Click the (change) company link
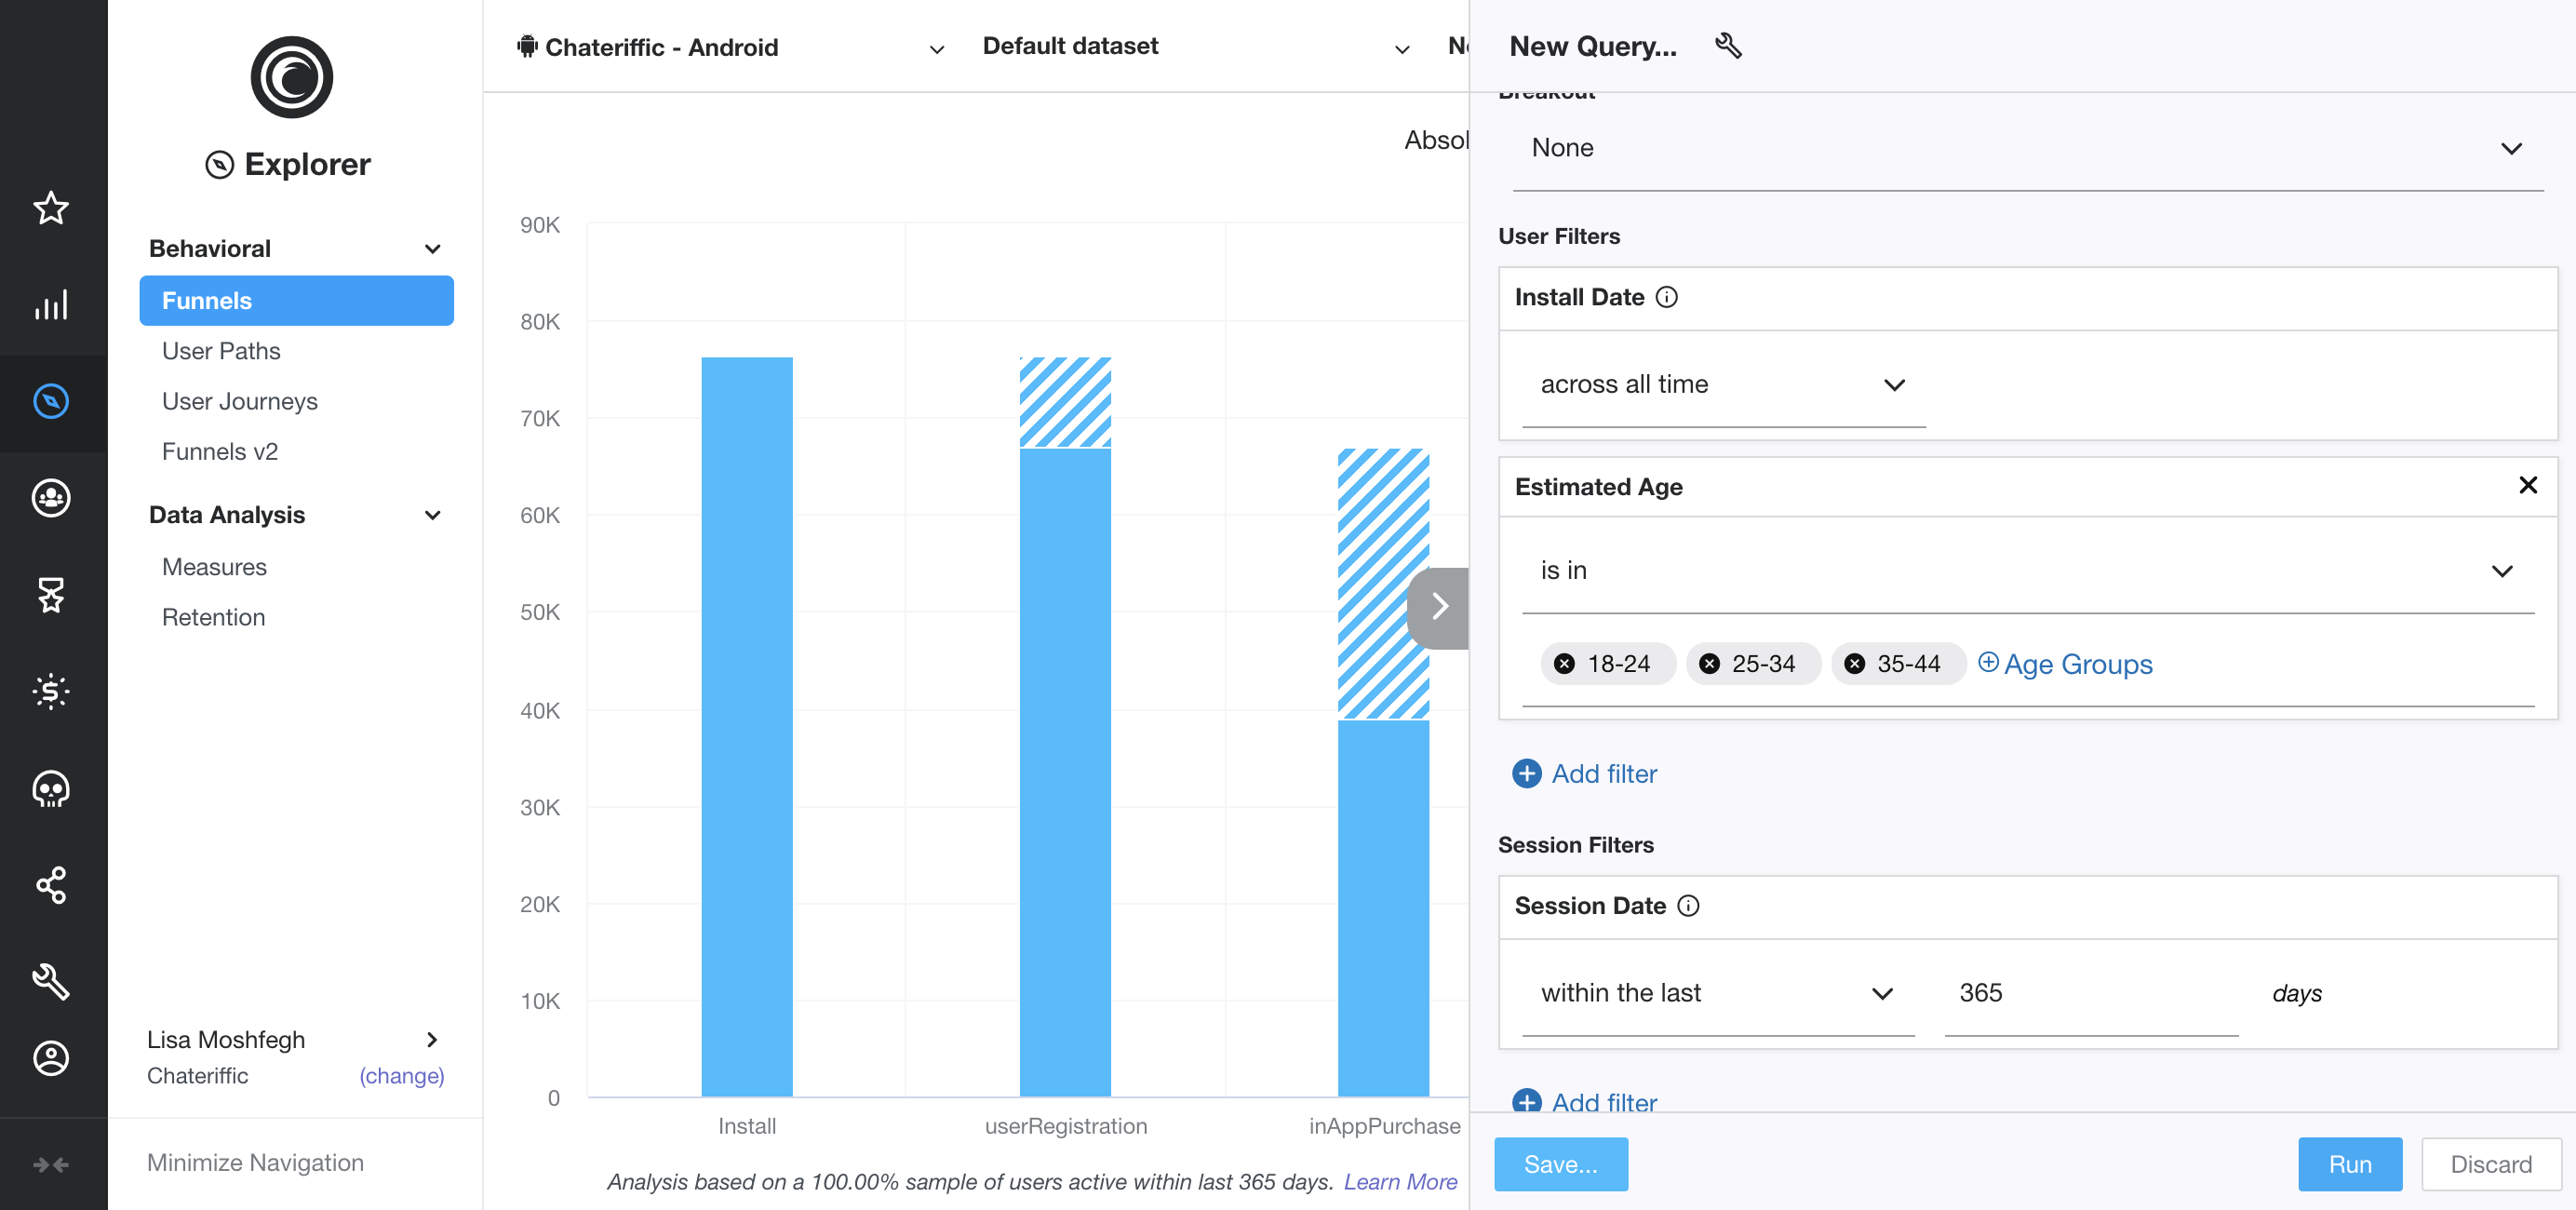This screenshot has width=2576, height=1210. 402,1076
